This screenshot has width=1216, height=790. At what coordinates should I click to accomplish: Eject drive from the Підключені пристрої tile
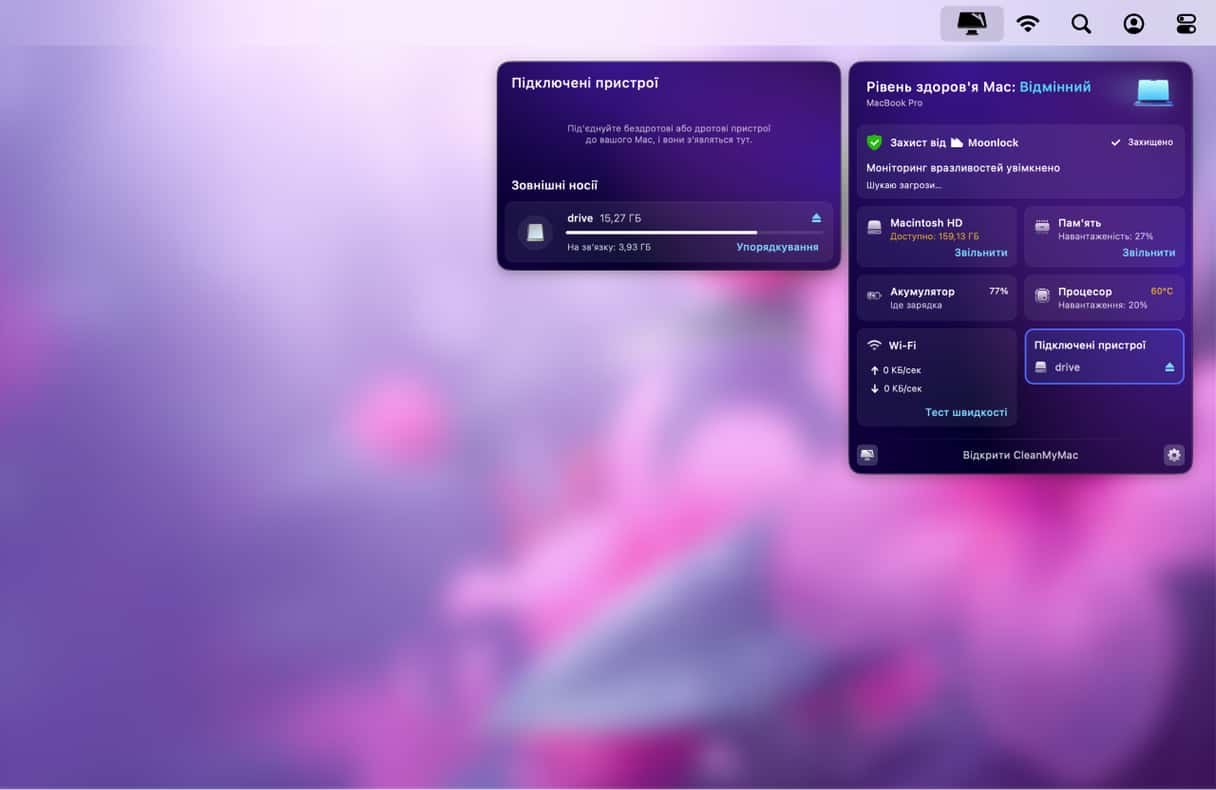(x=1170, y=367)
